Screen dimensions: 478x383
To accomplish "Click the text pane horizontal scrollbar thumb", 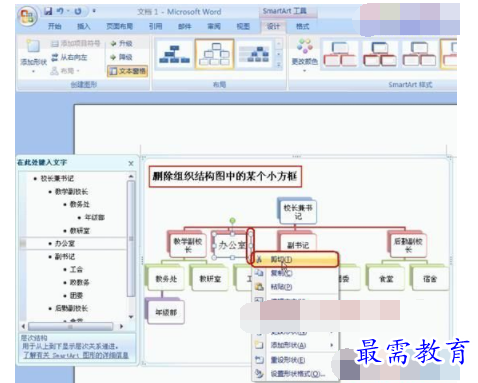I will (x=70, y=327).
